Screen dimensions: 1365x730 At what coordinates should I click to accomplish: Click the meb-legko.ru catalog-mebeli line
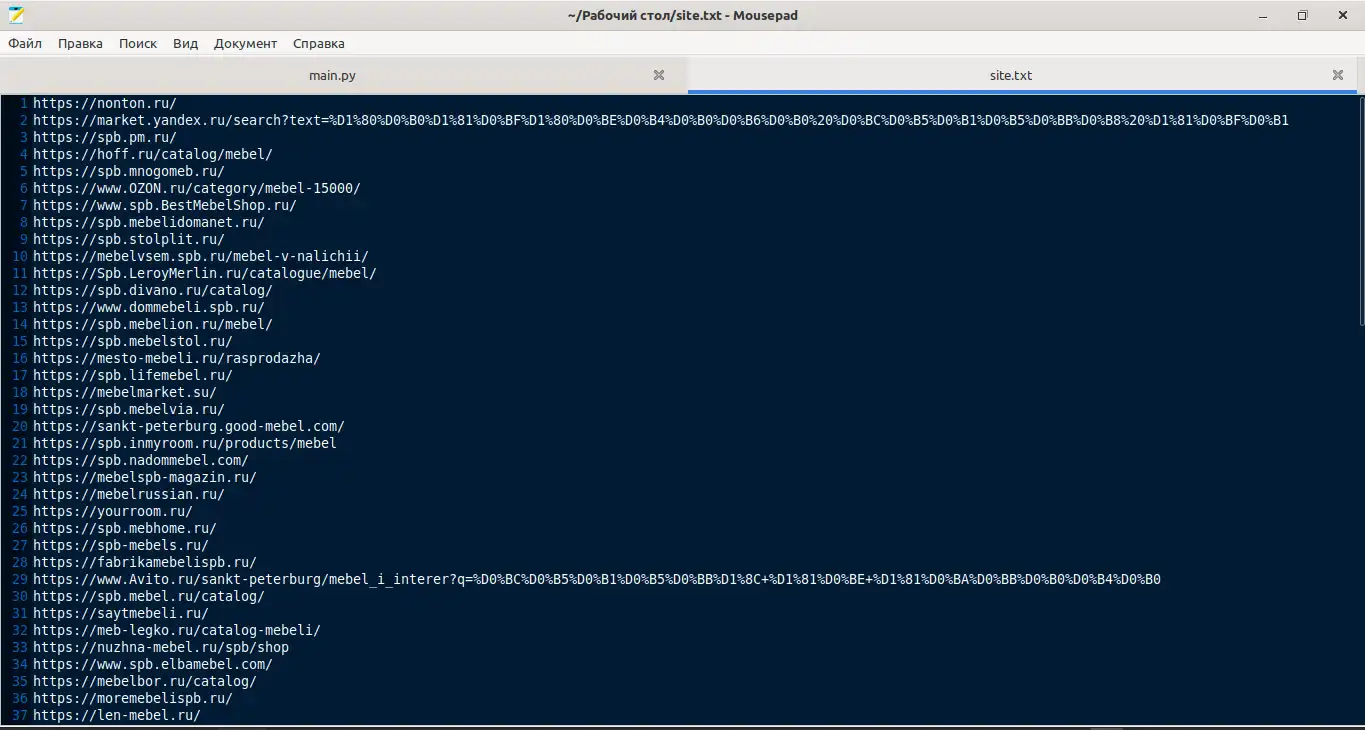pyautogui.click(x=177, y=630)
